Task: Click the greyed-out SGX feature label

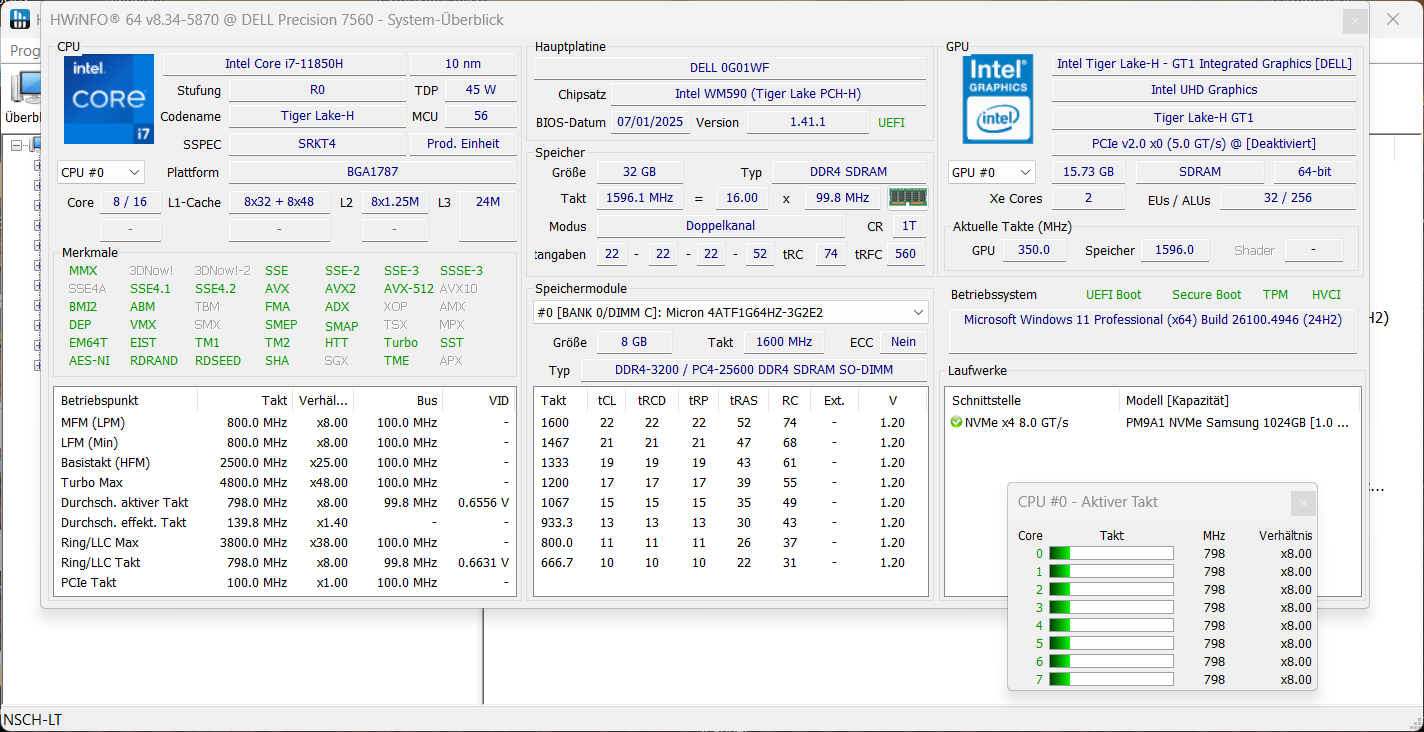Action: [336, 361]
